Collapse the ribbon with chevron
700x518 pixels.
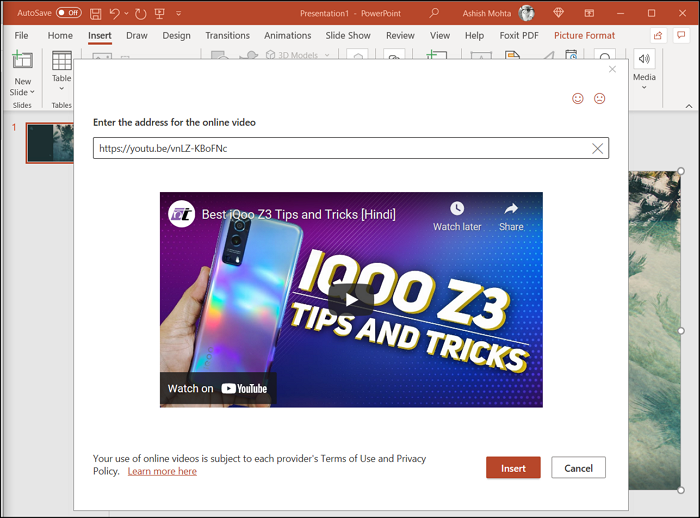[689, 106]
